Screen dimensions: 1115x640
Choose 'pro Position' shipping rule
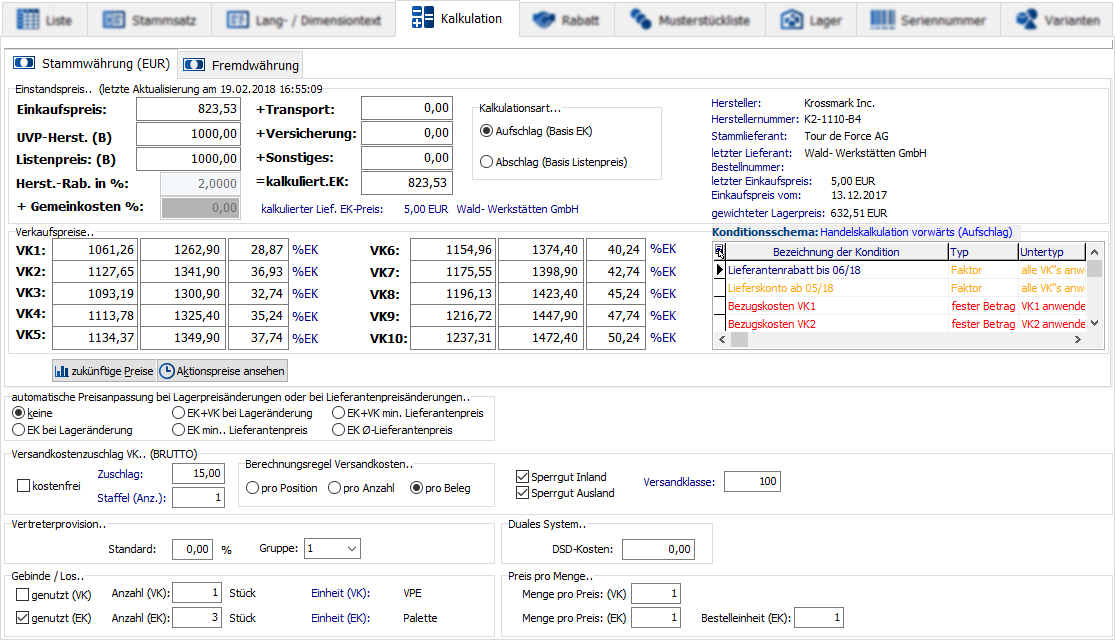click(252, 488)
